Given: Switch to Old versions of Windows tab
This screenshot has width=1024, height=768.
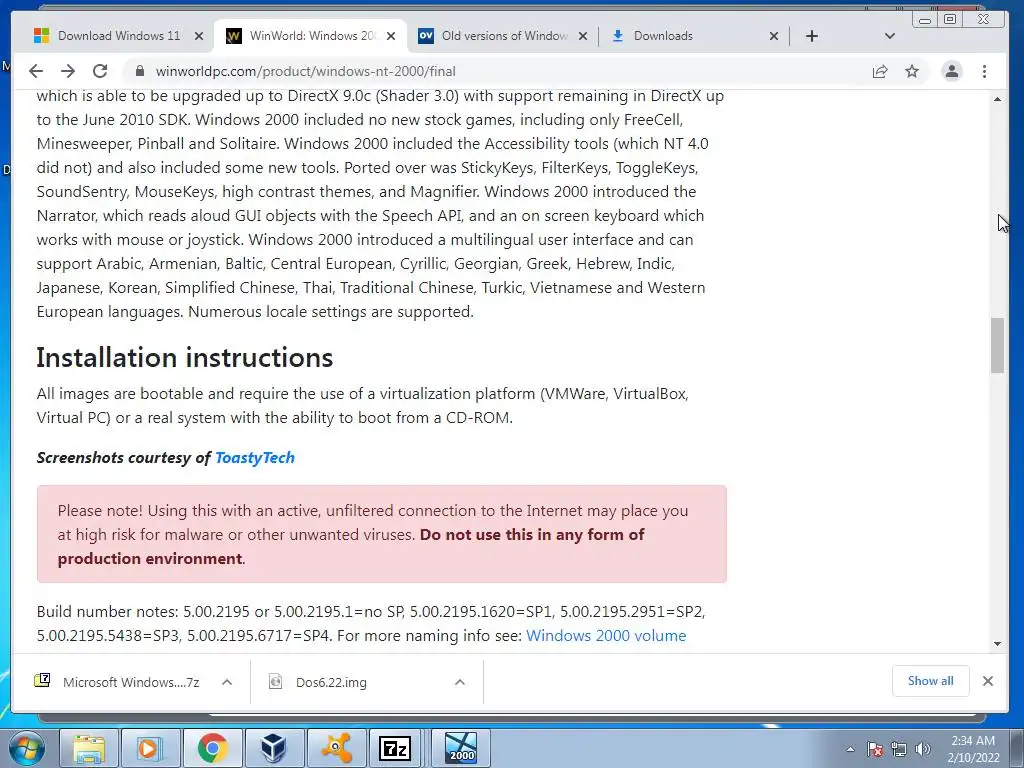Looking at the screenshot, I should tap(504, 36).
